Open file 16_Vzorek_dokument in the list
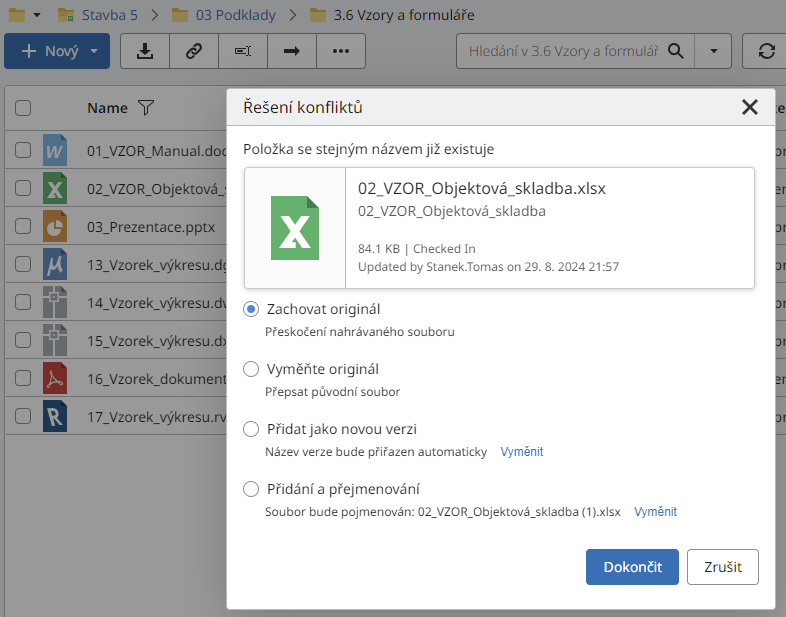This screenshot has height=617, width=786. click(156, 379)
